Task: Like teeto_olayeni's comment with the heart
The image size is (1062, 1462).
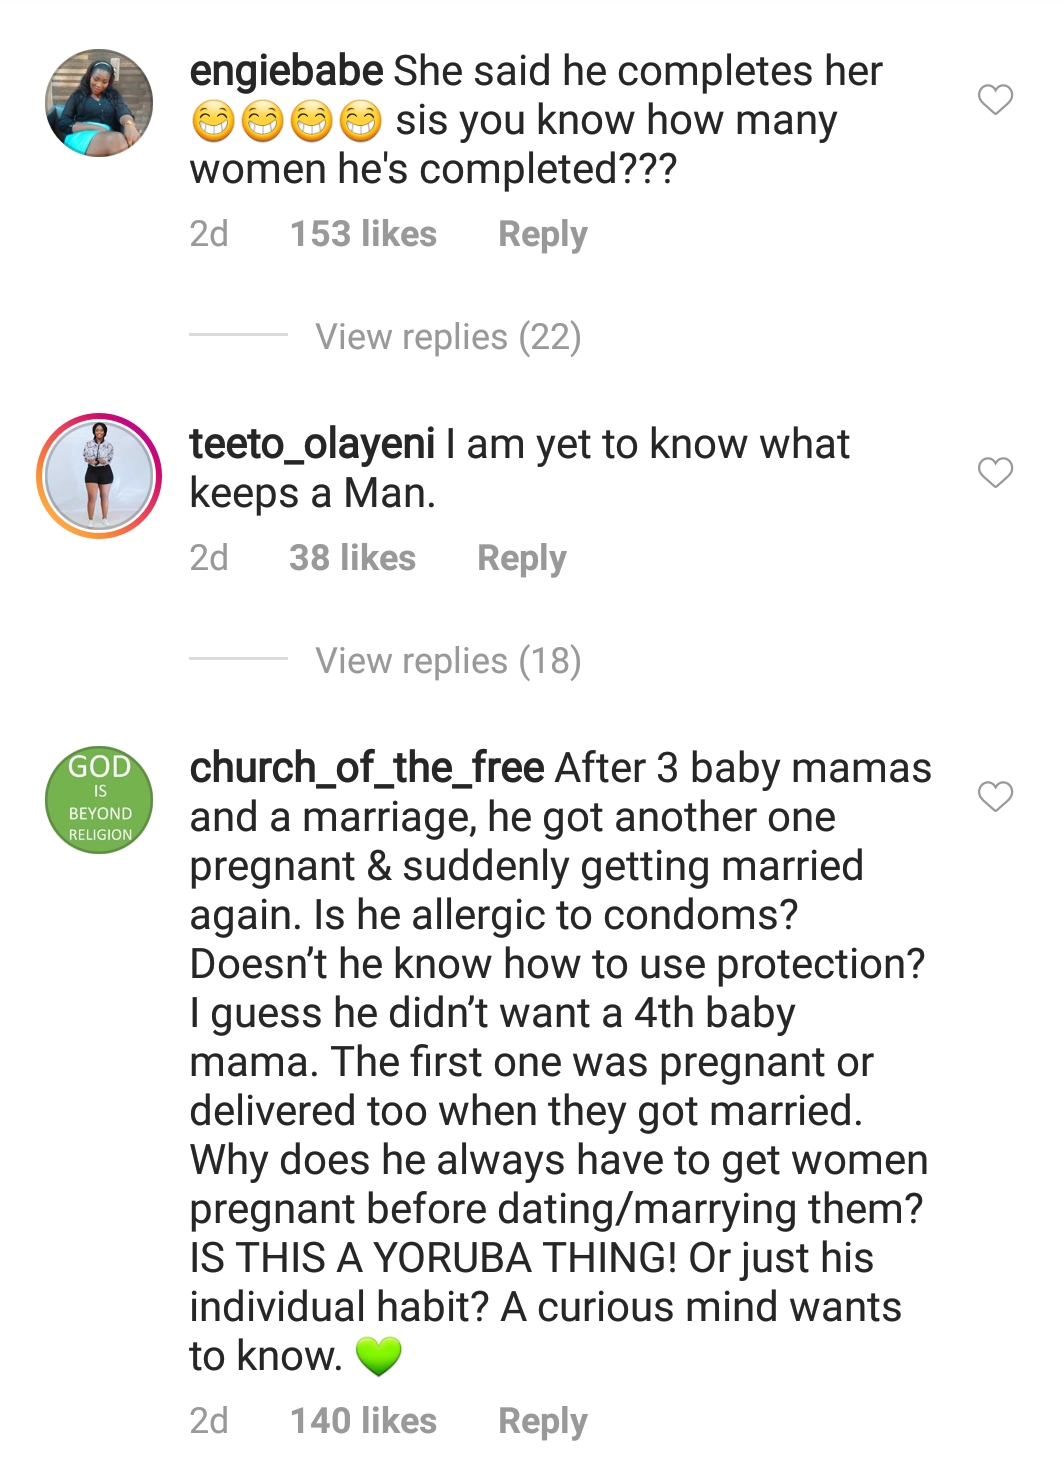Action: tap(995, 472)
